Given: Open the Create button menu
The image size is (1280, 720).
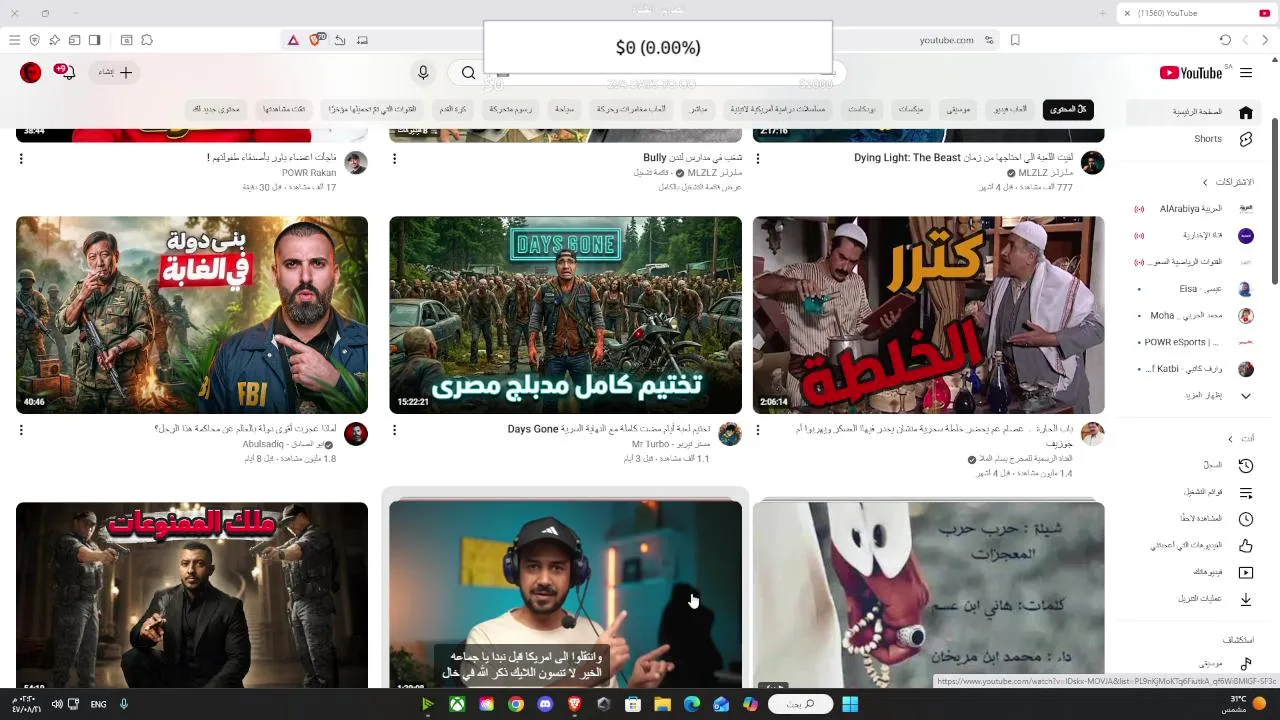Looking at the screenshot, I should (115, 72).
